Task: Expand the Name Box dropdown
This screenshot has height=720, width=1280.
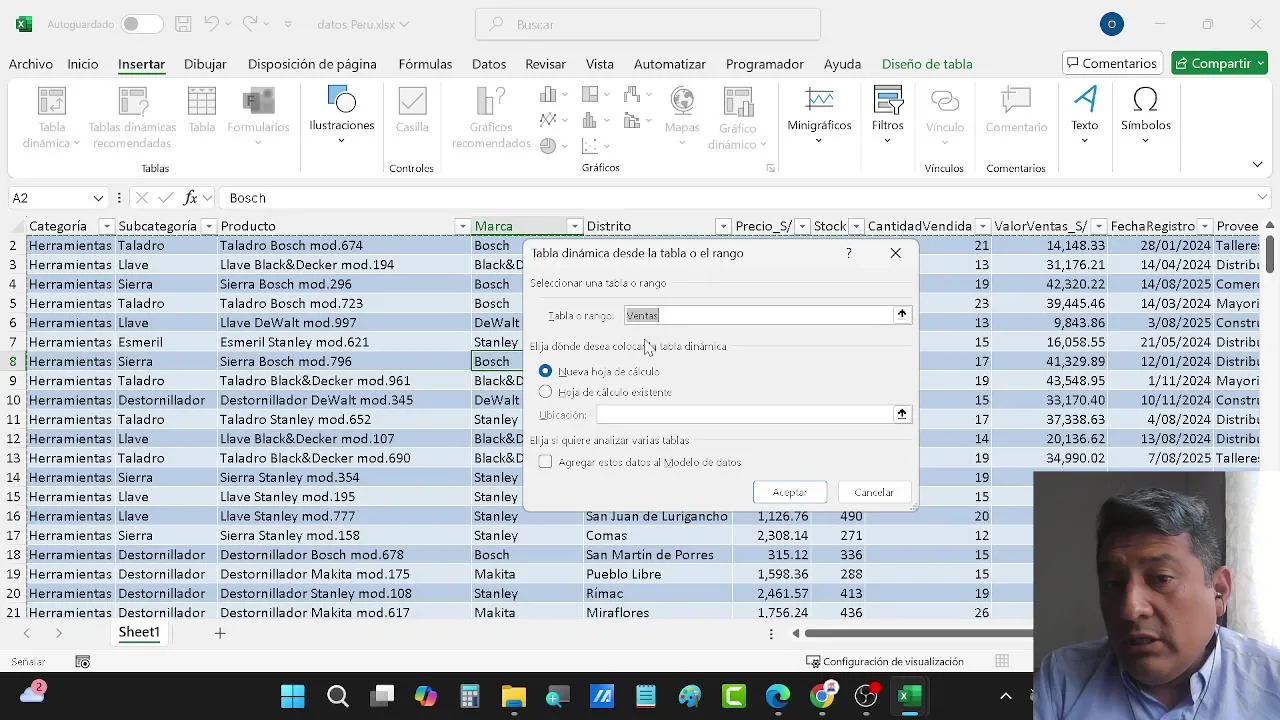Action: pyautogui.click(x=98, y=198)
